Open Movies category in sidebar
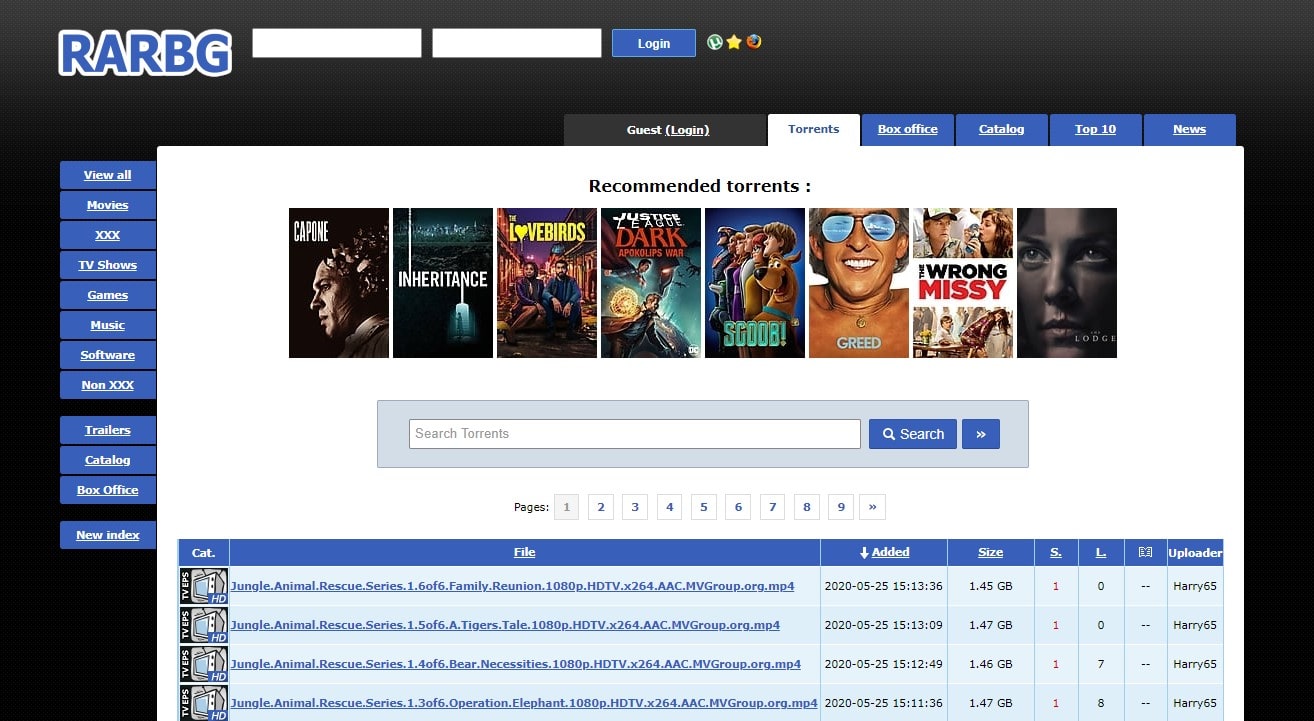1314x721 pixels. coord(108,205)
